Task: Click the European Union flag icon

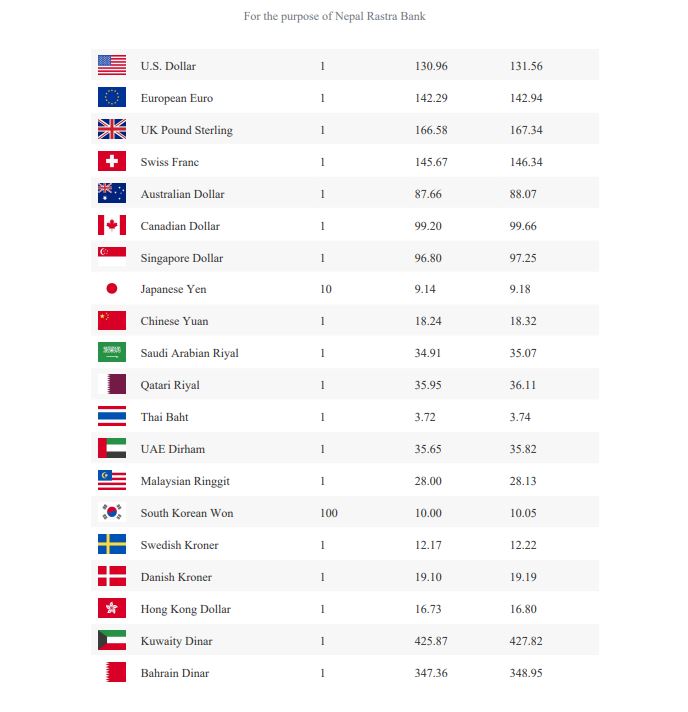Action: coord(112,97)
